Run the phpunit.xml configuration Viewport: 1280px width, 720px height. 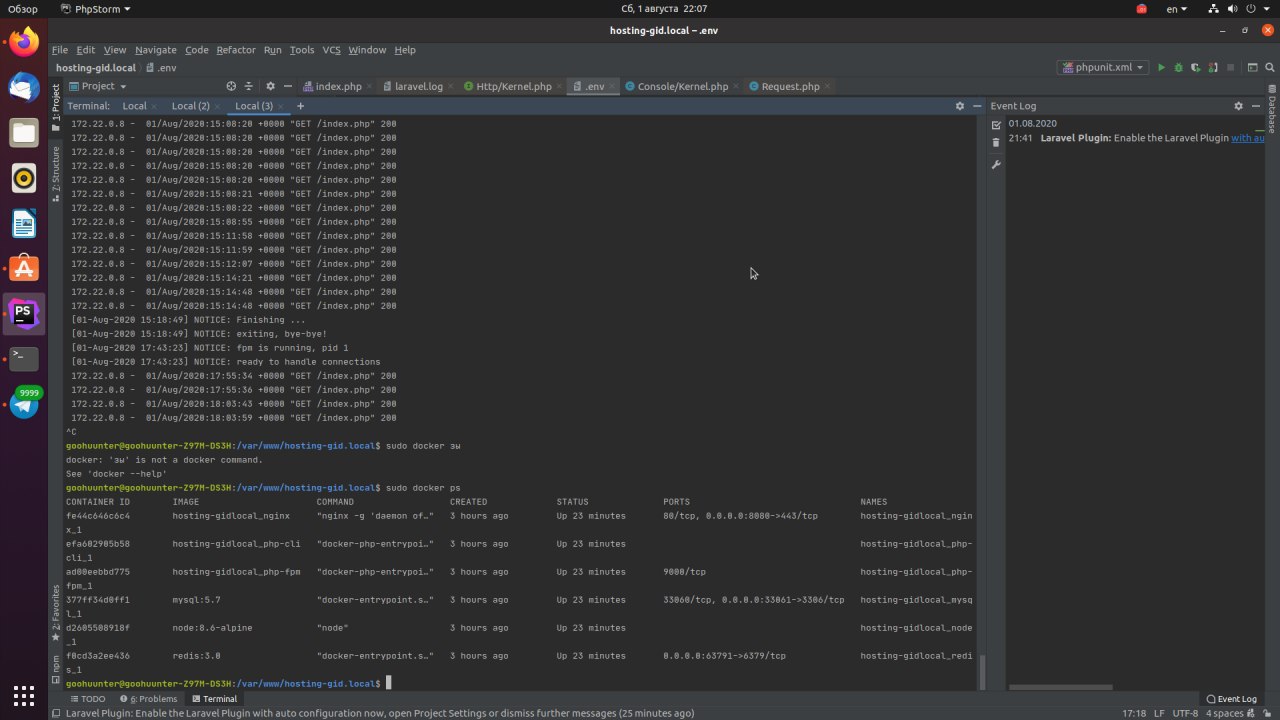pyautogui.click(x=1161, y=68)
